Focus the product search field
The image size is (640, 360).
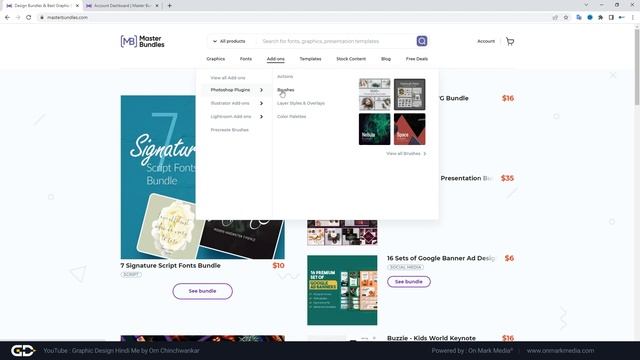coord(337,41)
